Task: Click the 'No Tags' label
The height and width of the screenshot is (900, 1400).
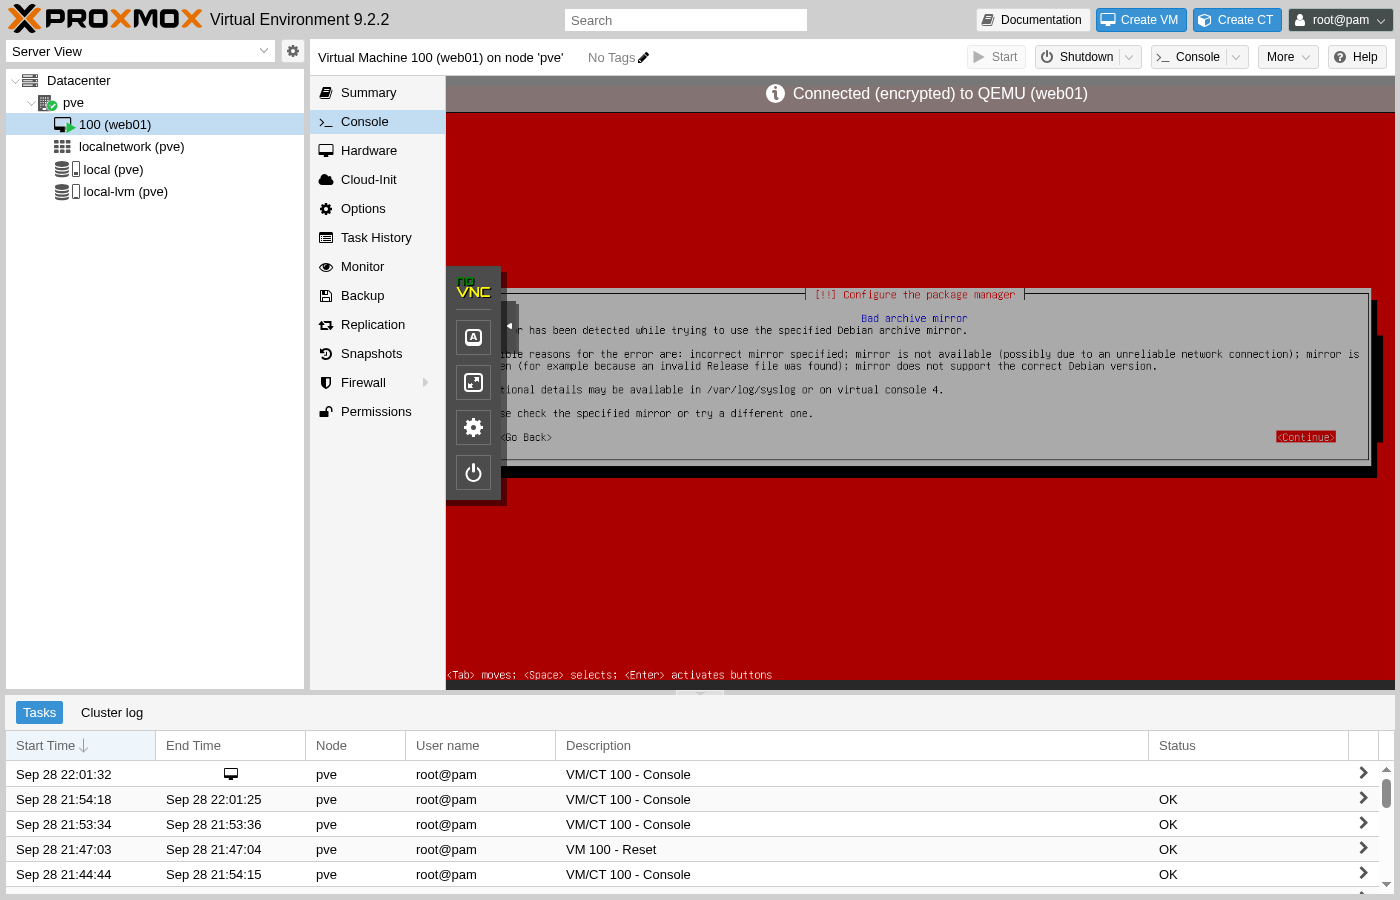Action: (x=611, y=57)
